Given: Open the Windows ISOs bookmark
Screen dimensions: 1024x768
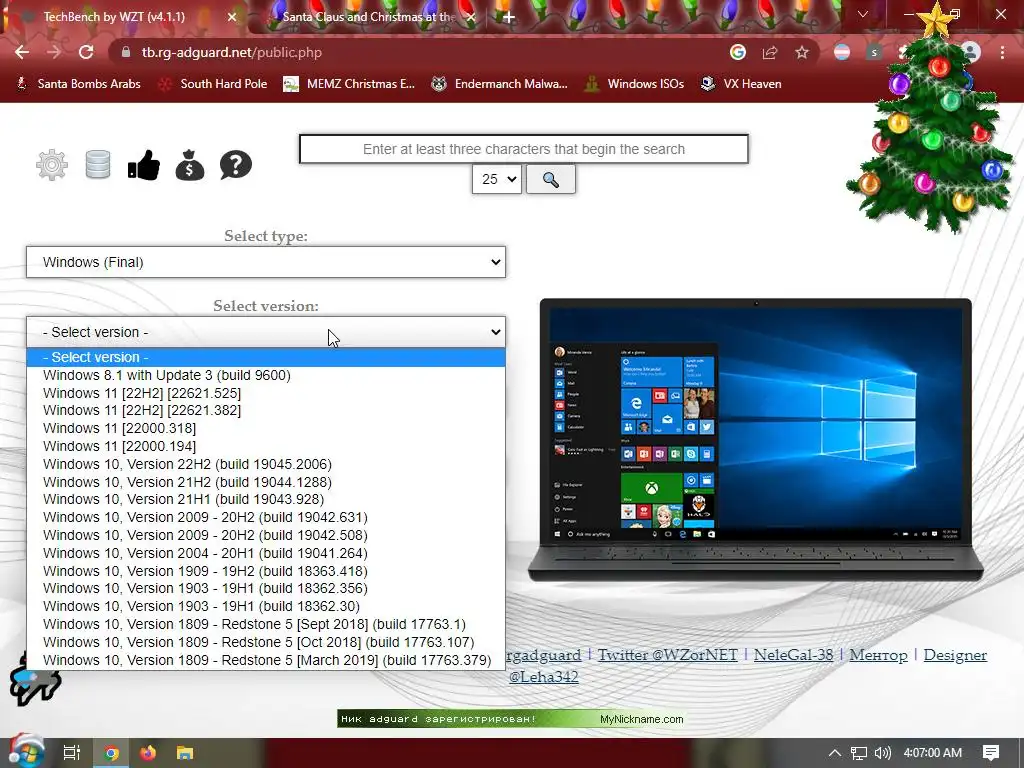Looking at the screenshot, I should coord(634,84).
